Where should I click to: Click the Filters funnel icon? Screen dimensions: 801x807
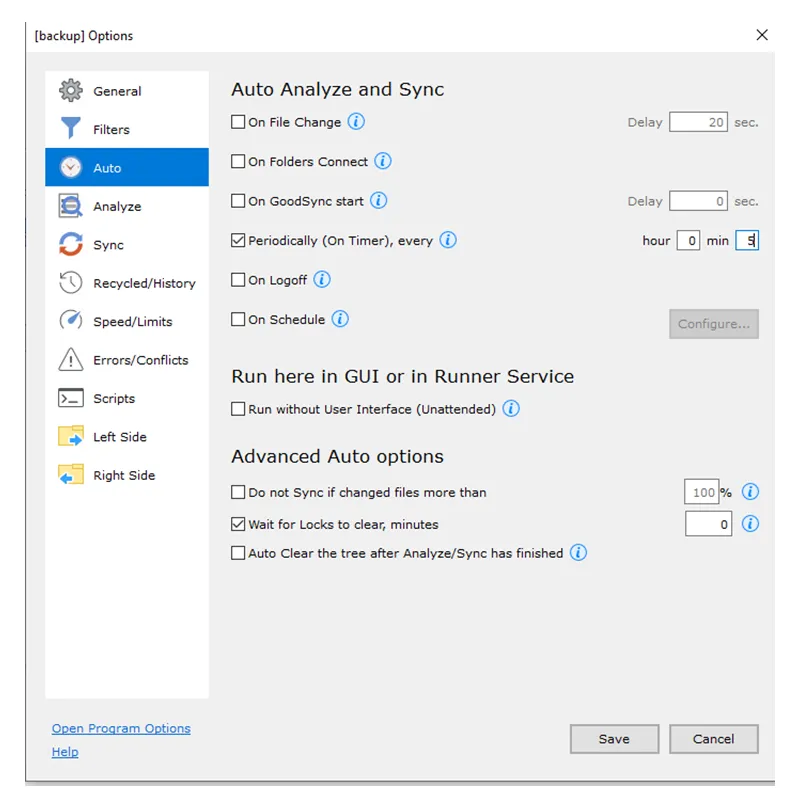[71, 129]
